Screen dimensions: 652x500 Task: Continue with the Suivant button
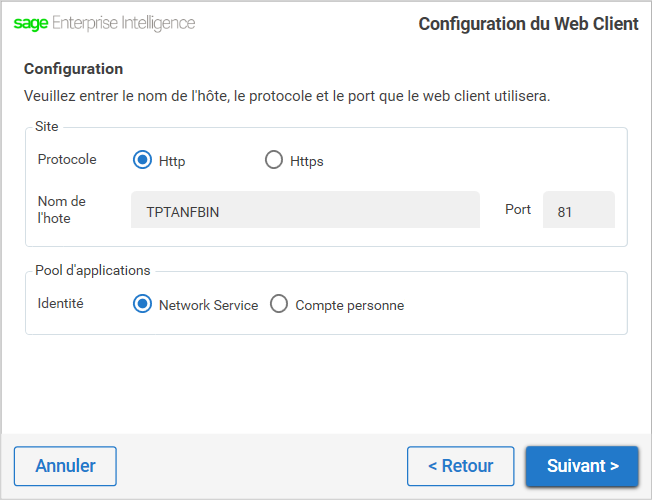pos(582,466)
